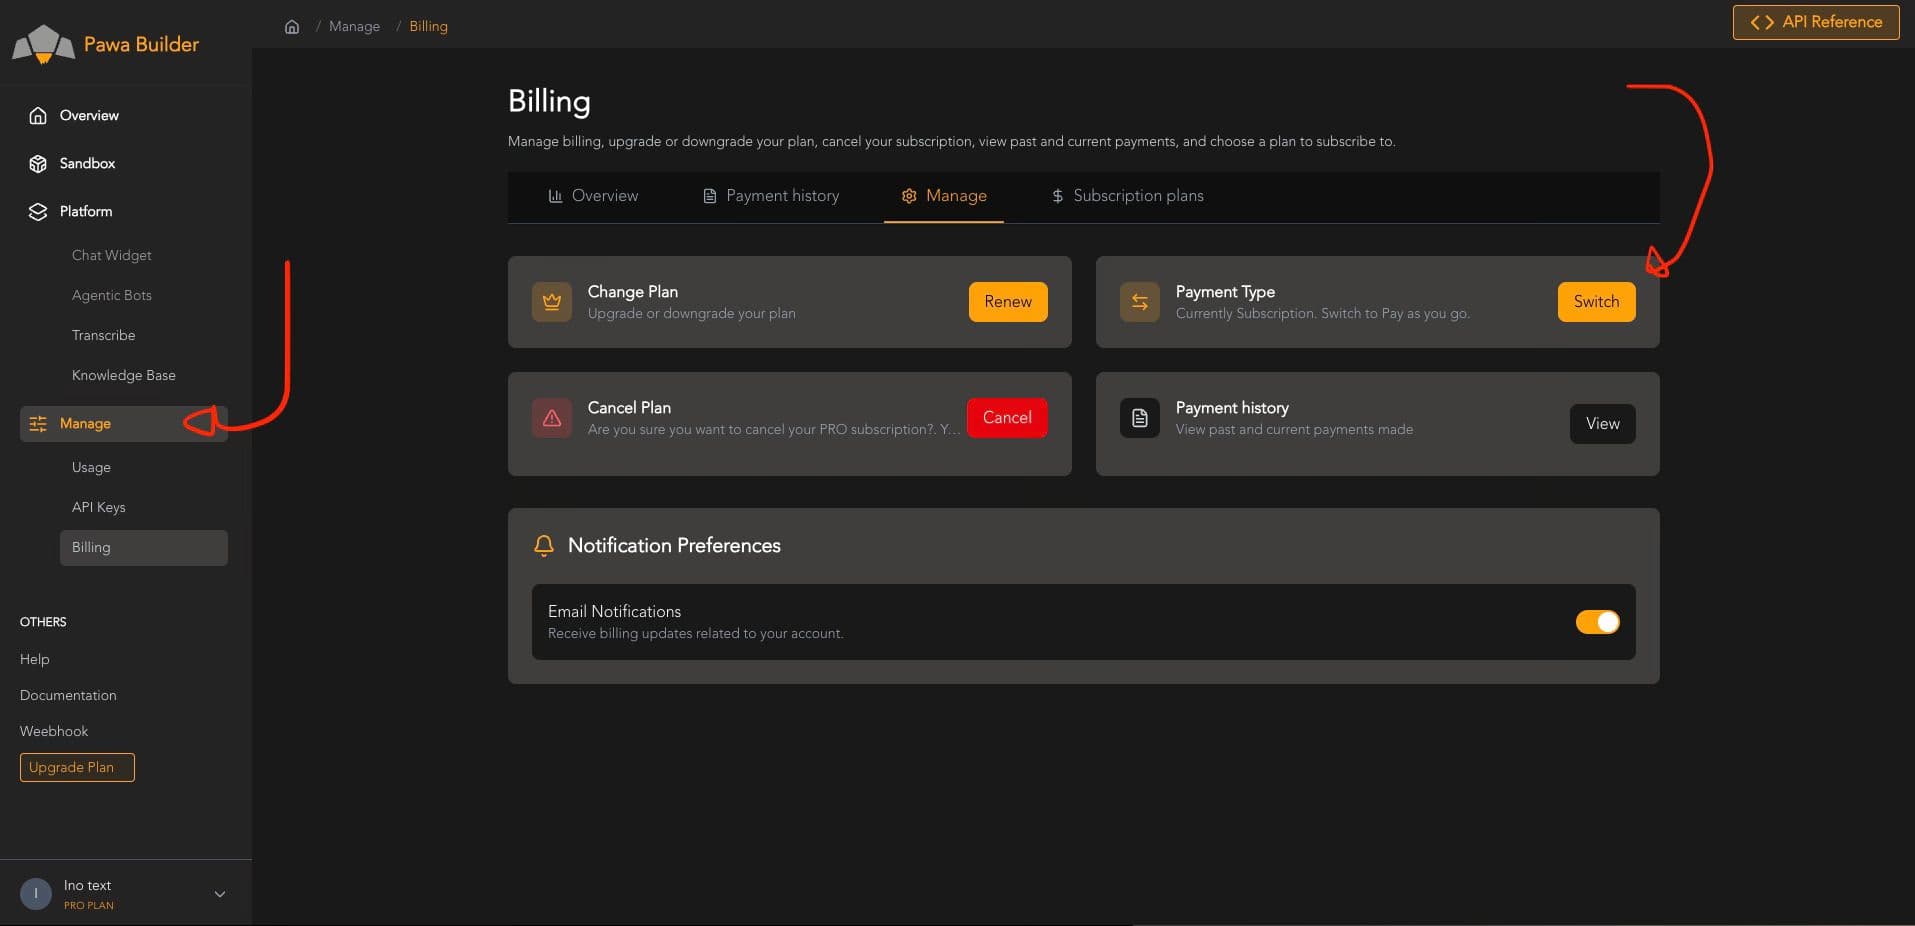Click the OTHERS section label
1915x926 pixels.
click(43, 622)
